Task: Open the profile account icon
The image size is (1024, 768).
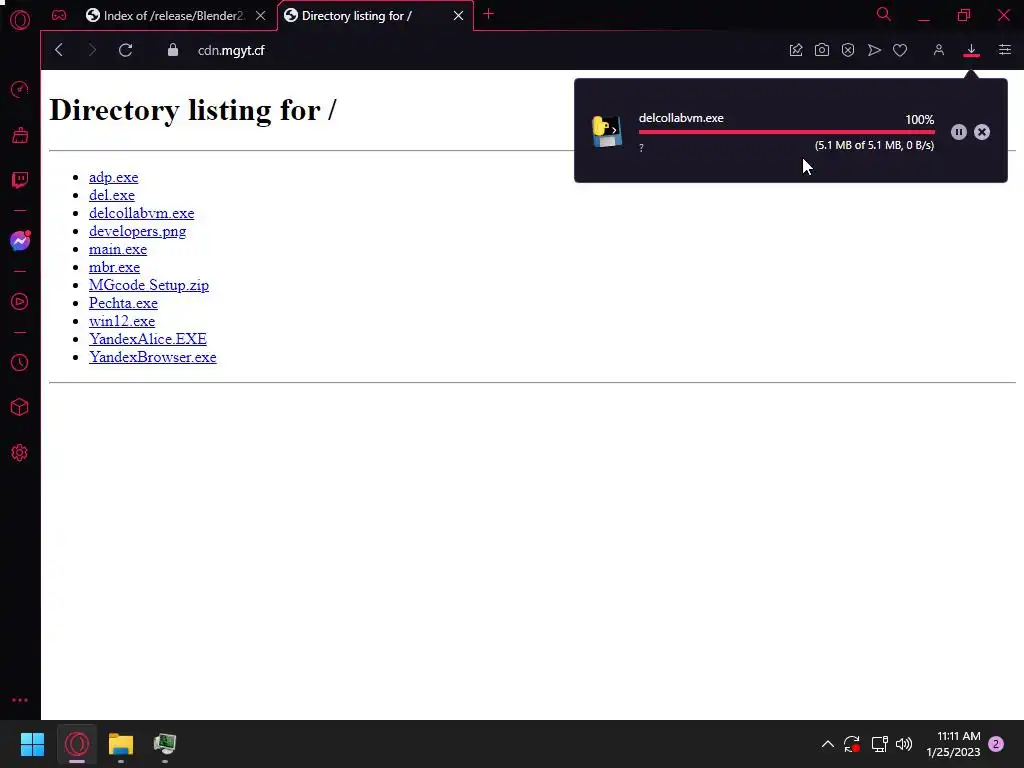Action: point(938,50)
